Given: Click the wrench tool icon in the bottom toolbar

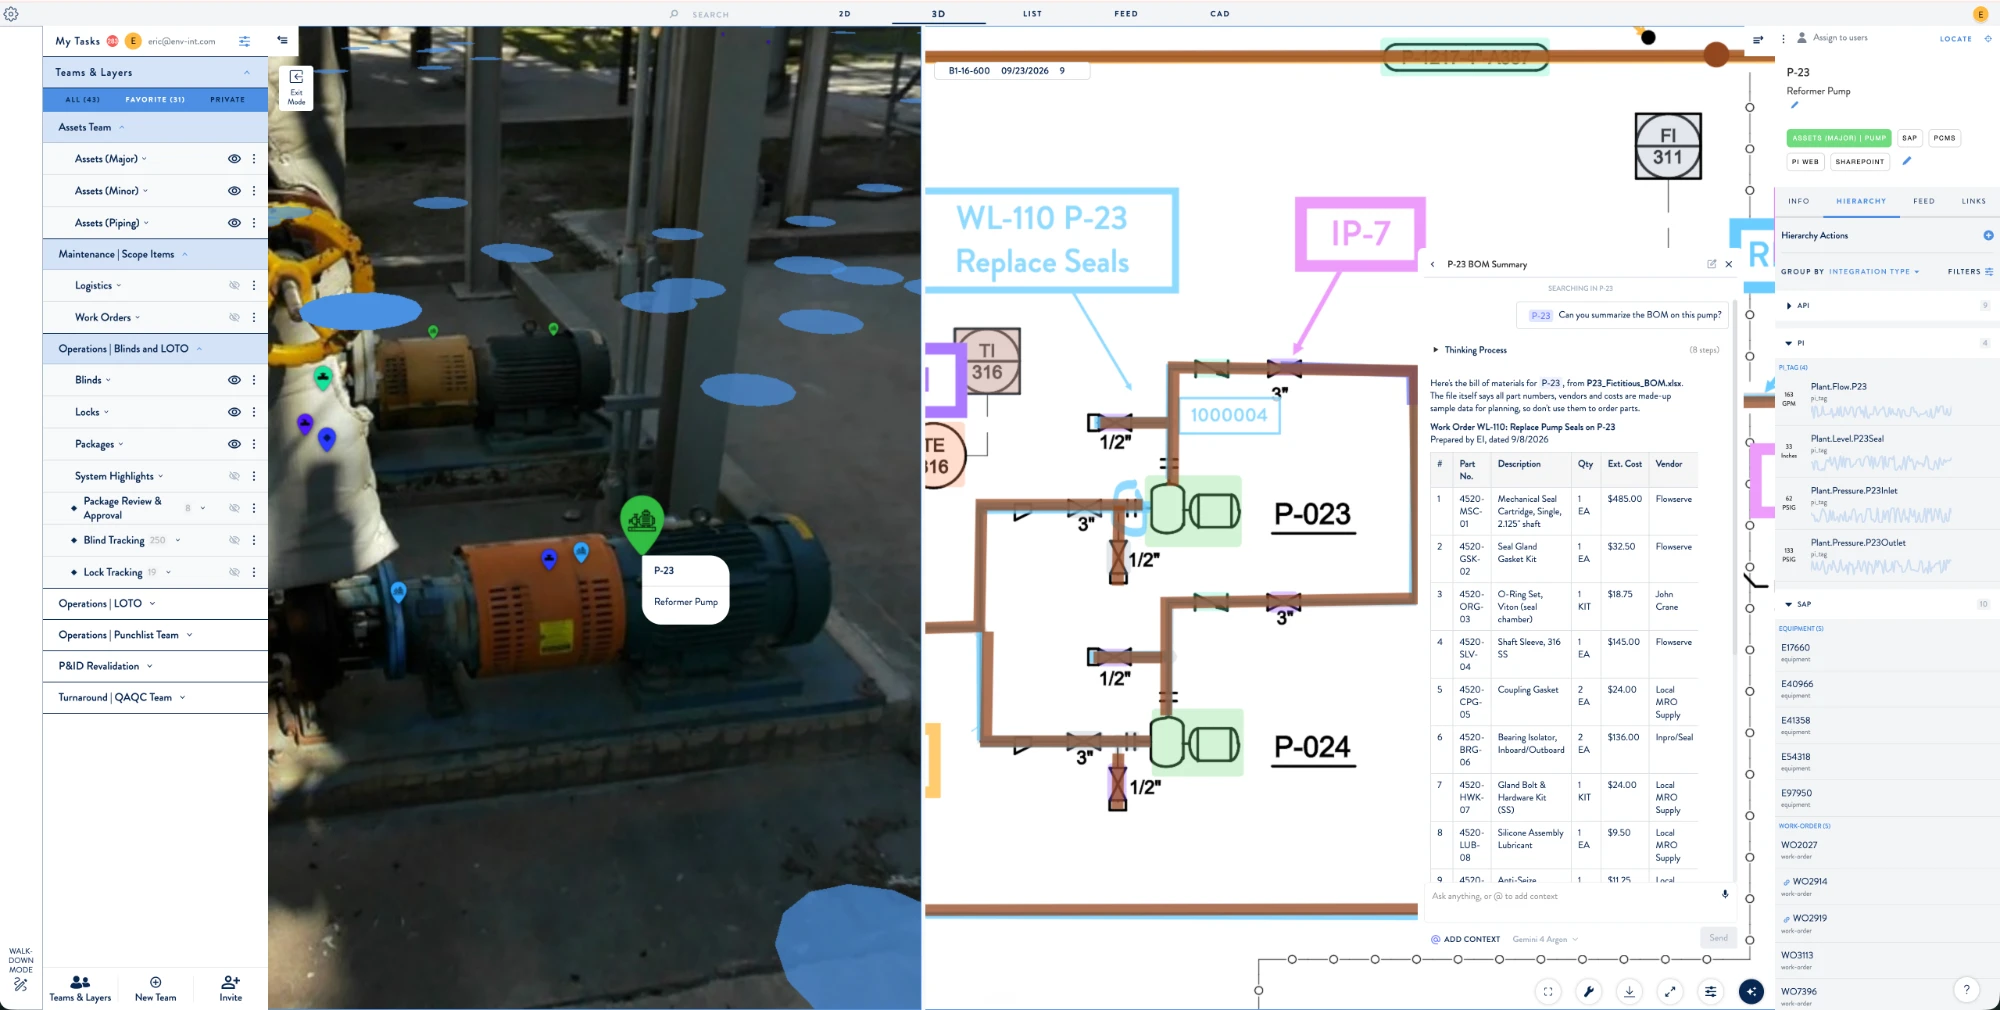Looking at the screenshot, I should point(1588,991).
